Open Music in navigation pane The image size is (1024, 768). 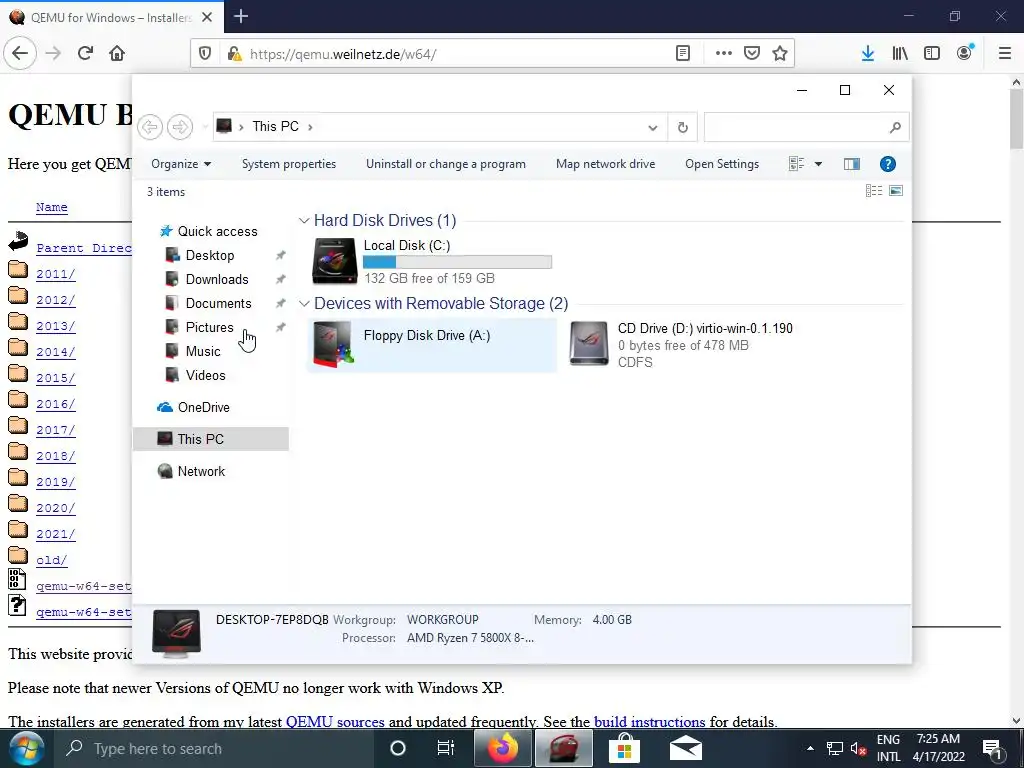click(x=202, y=351)
